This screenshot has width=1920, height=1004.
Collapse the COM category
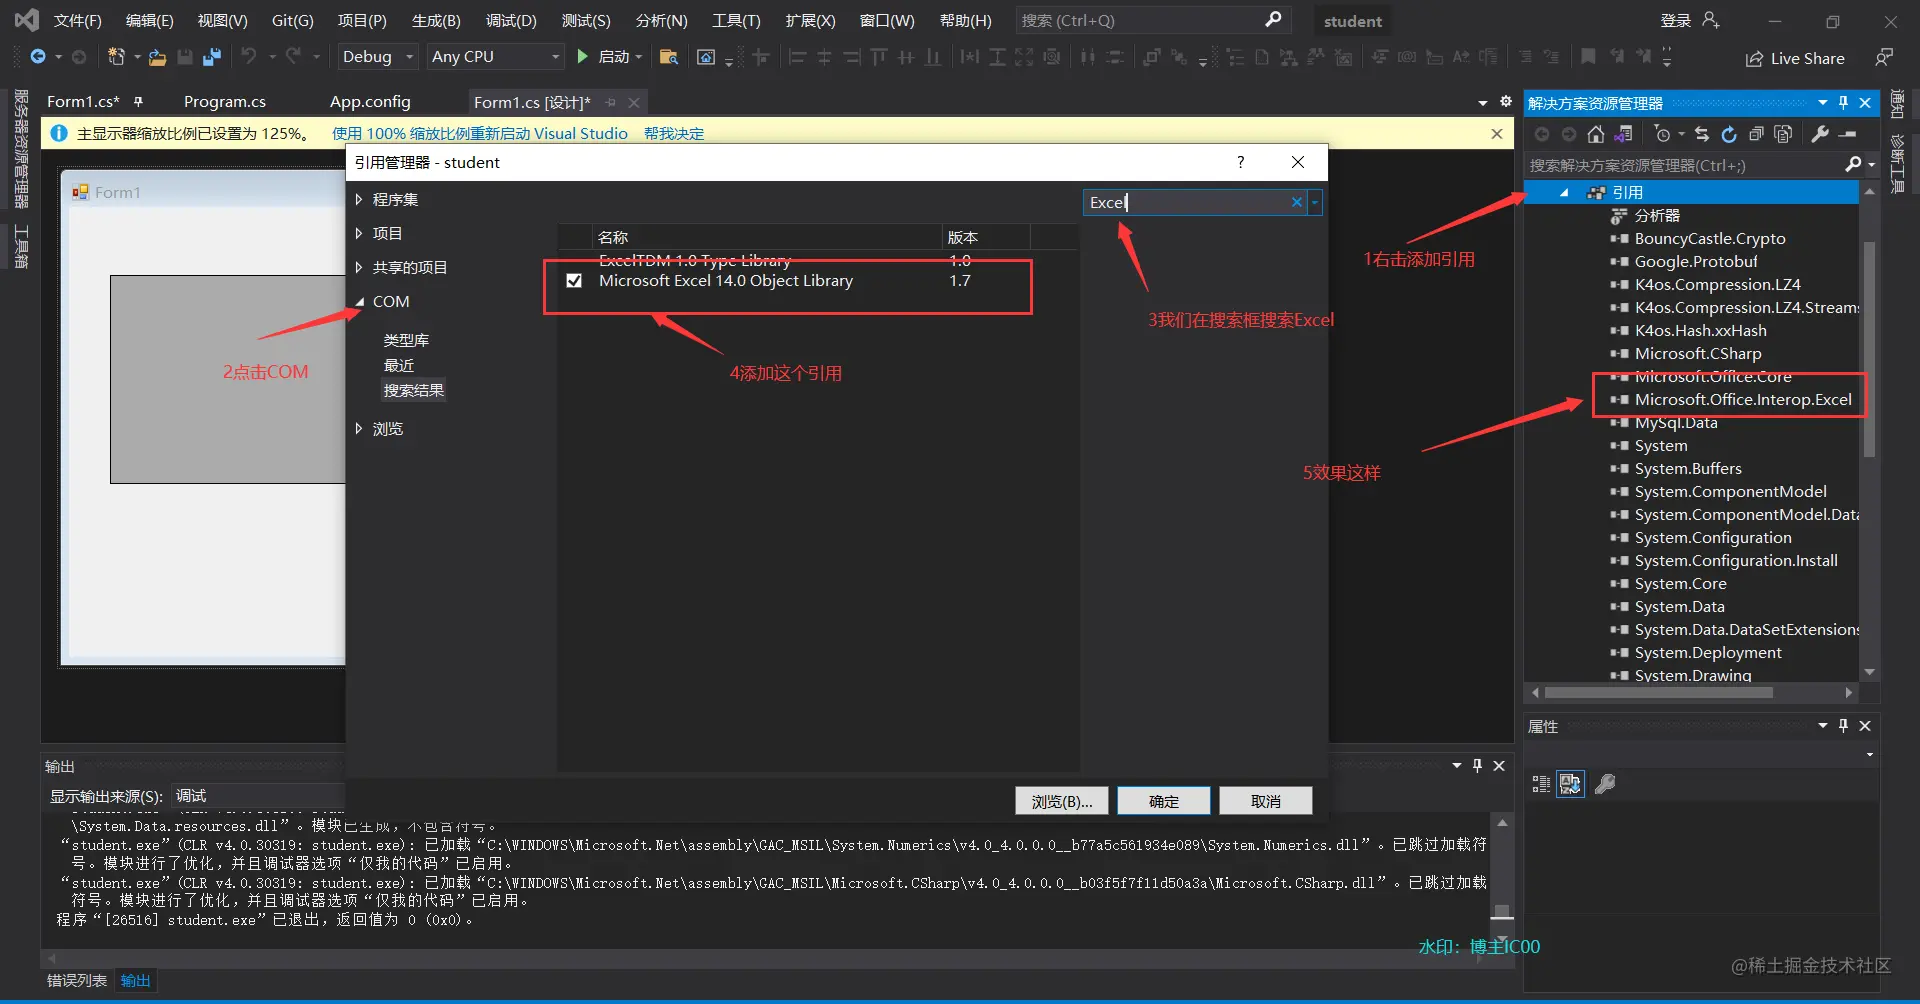tap(359, 302)
